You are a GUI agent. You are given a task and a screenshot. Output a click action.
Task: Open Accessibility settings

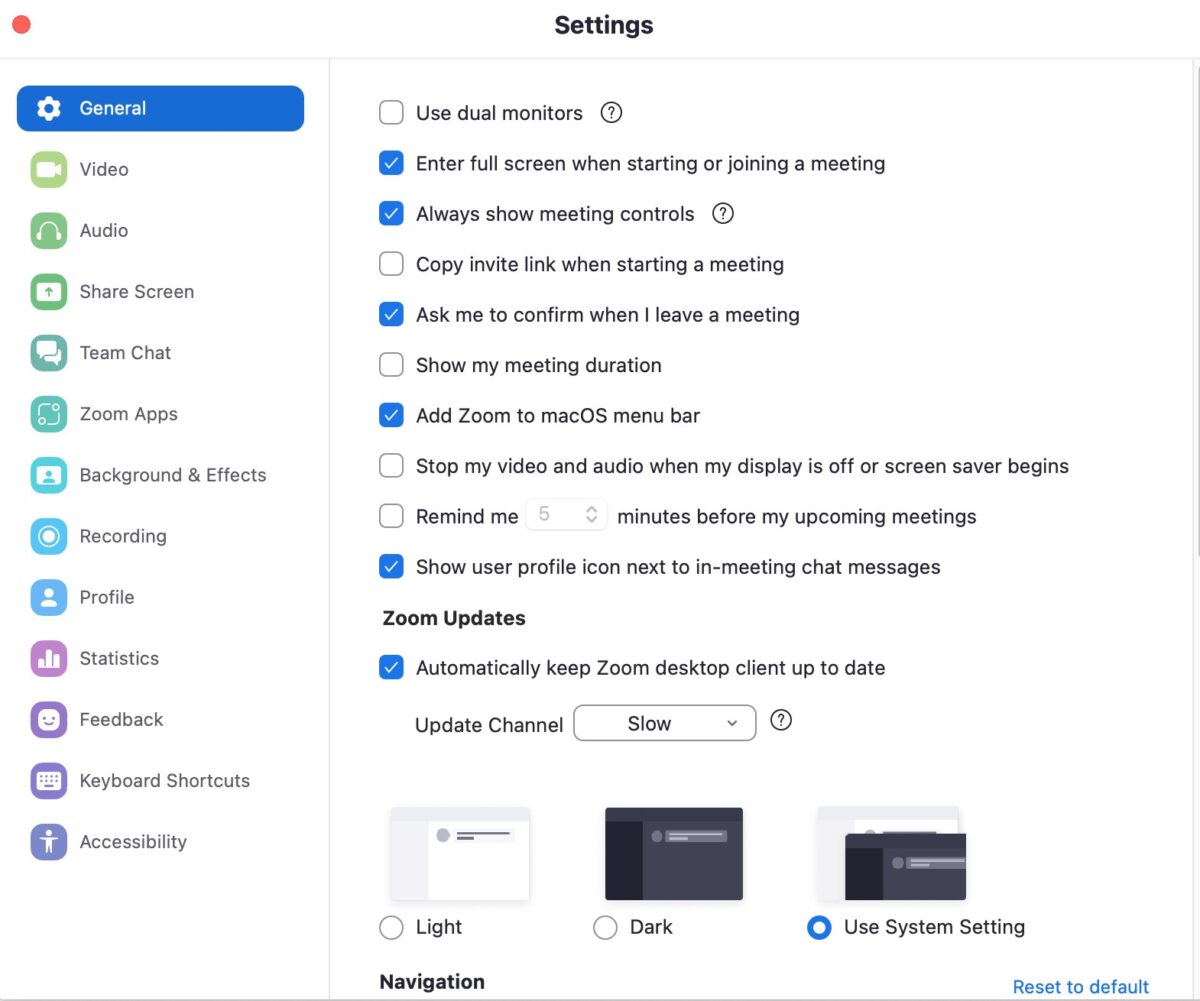160,841
